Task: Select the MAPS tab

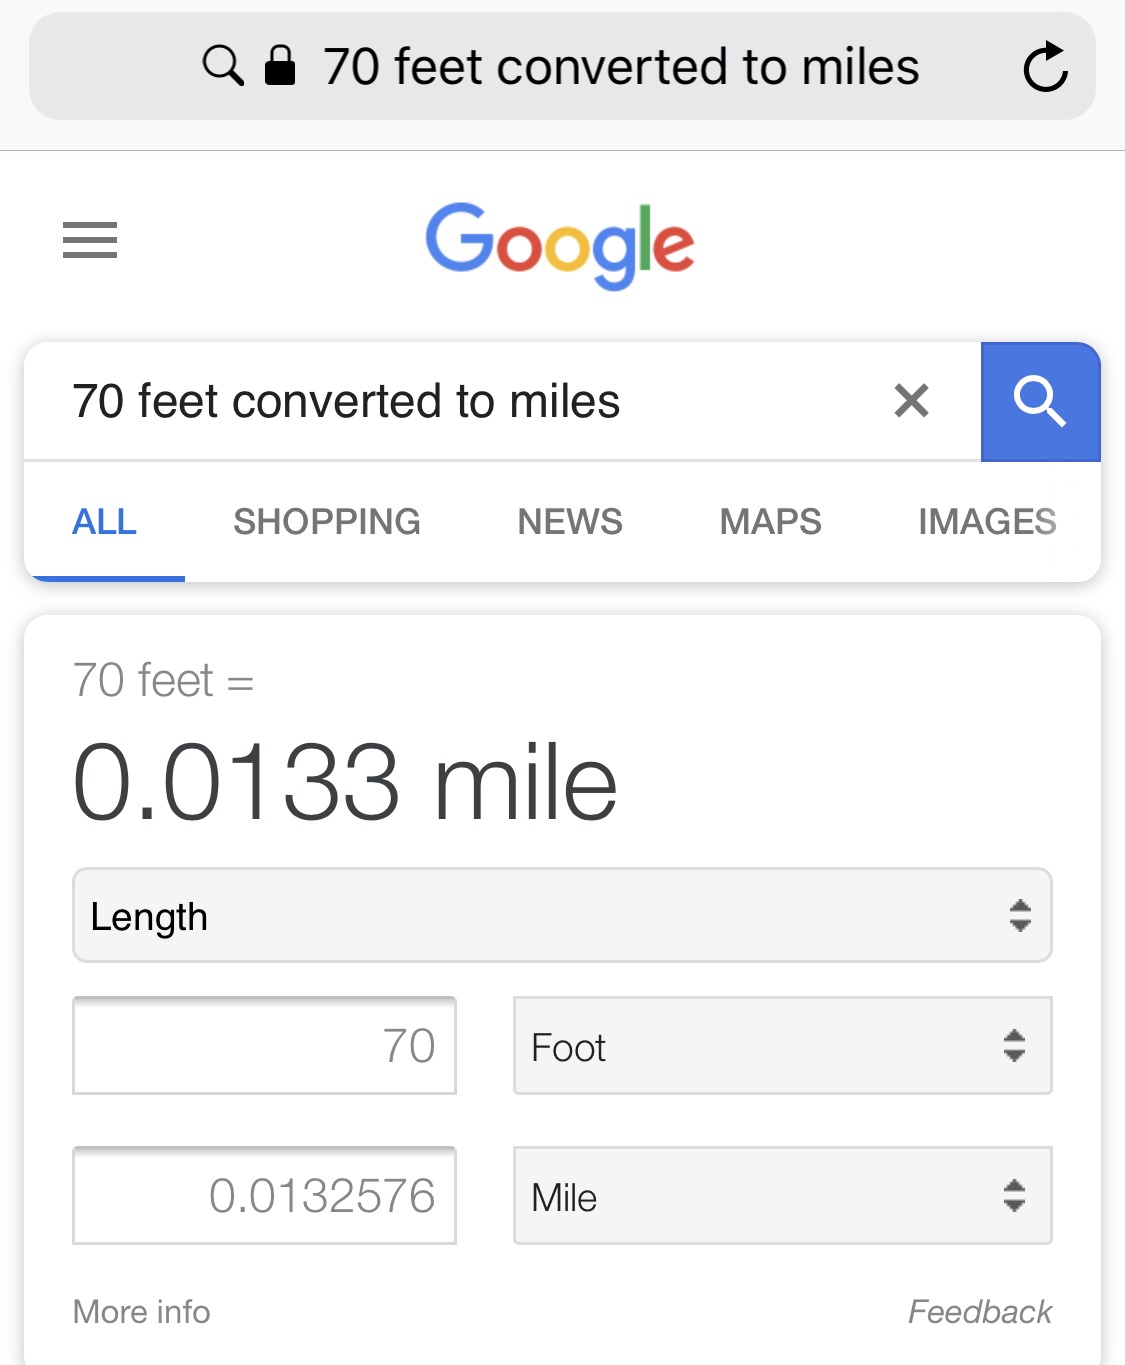Action: [770, 521]
